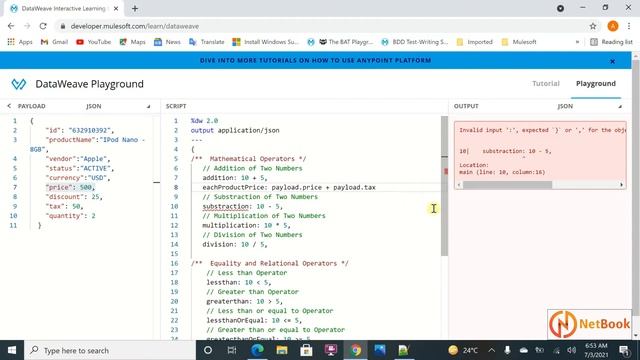Image resolution: width=640 pixels, height=360 pixels.
Task: Open Cortana circle on taskbar
Action: (x=208, y=350)
